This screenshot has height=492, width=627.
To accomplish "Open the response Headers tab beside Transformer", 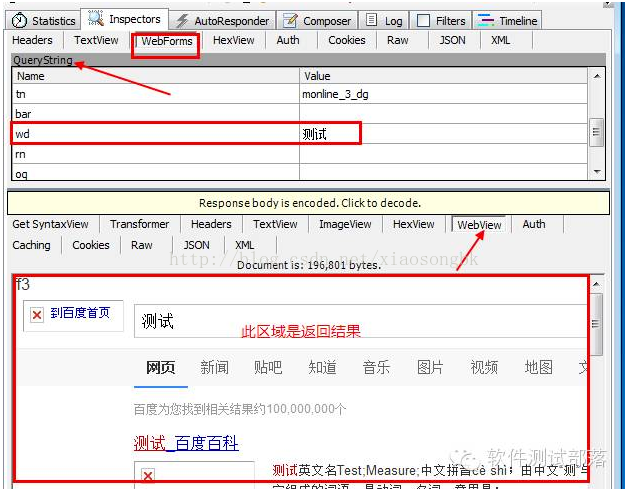I will click(211, 224).
